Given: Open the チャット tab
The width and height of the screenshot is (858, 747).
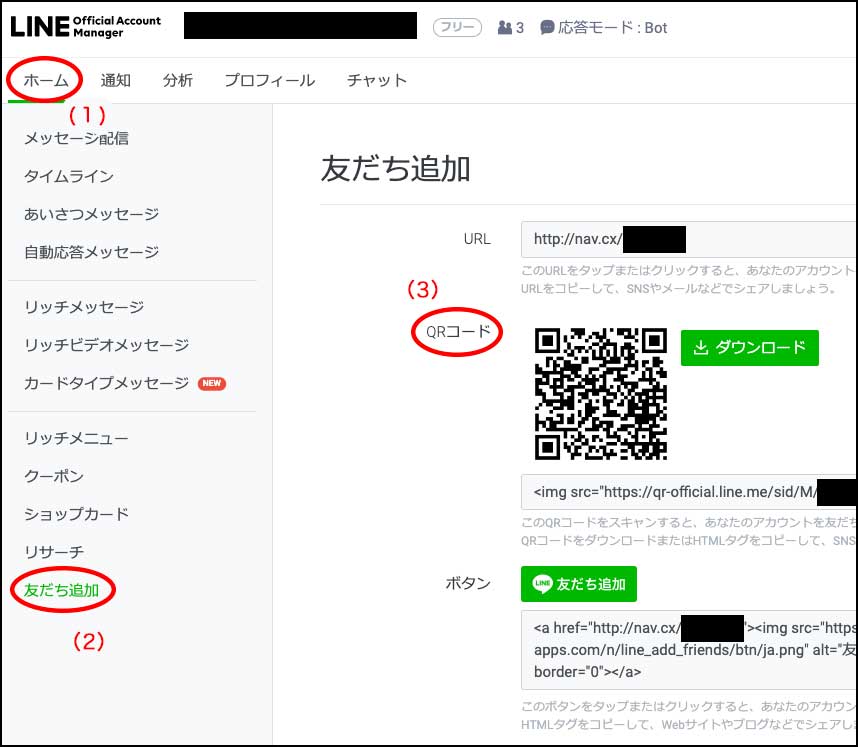Looking at the screenshot, I should (376, 81).
